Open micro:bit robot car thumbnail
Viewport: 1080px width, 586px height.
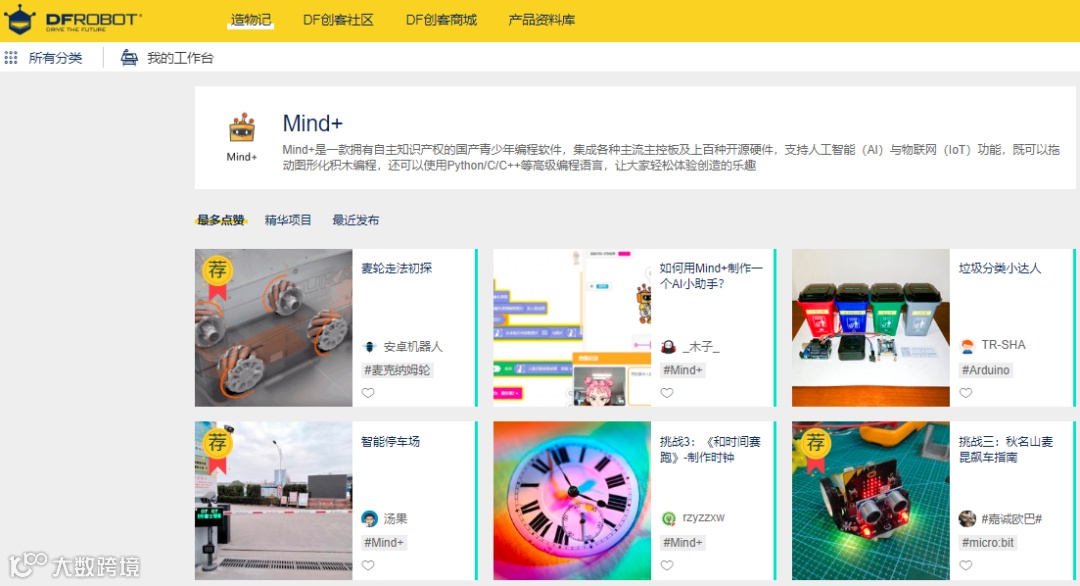[871, 501]
